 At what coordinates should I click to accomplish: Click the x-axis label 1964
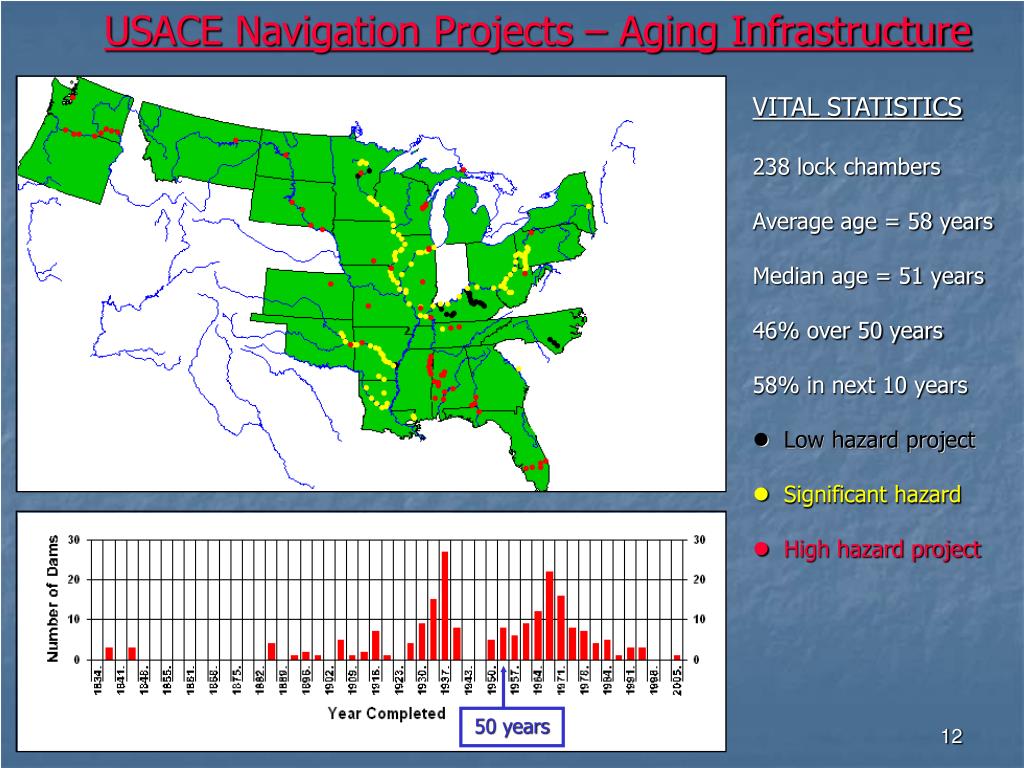538,681
